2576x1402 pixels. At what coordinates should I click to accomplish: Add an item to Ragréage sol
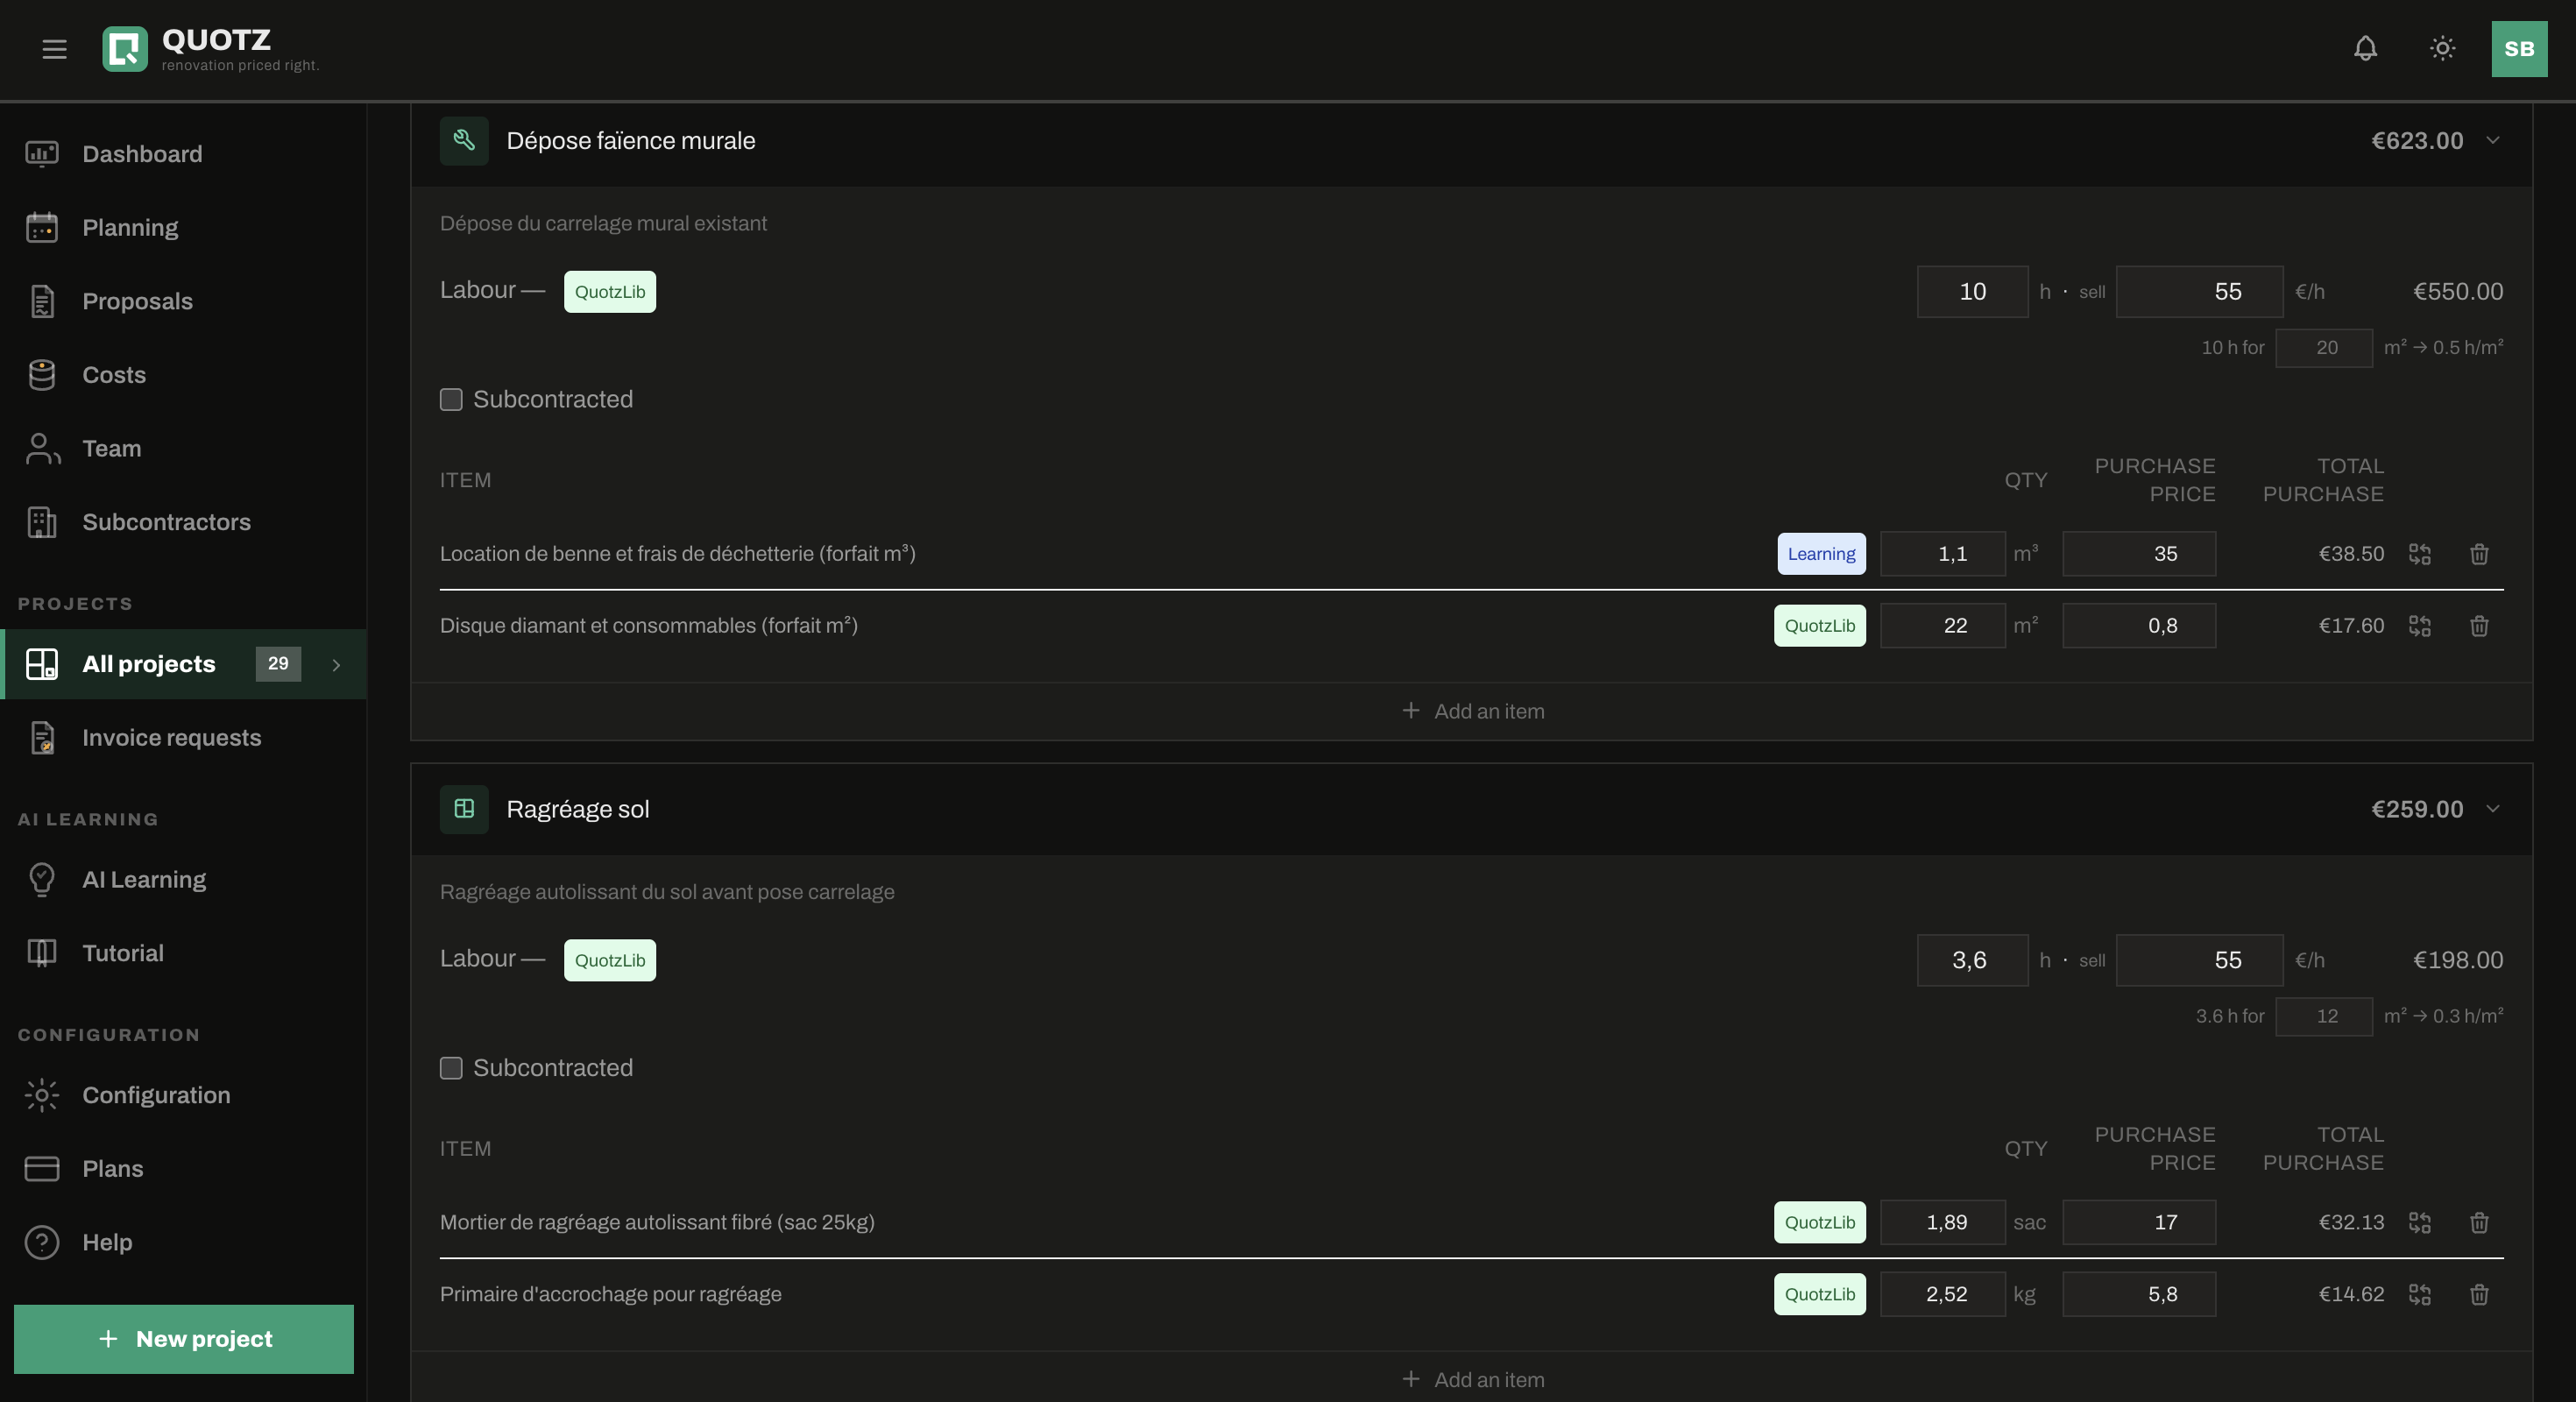(x=1472, y=1380)
